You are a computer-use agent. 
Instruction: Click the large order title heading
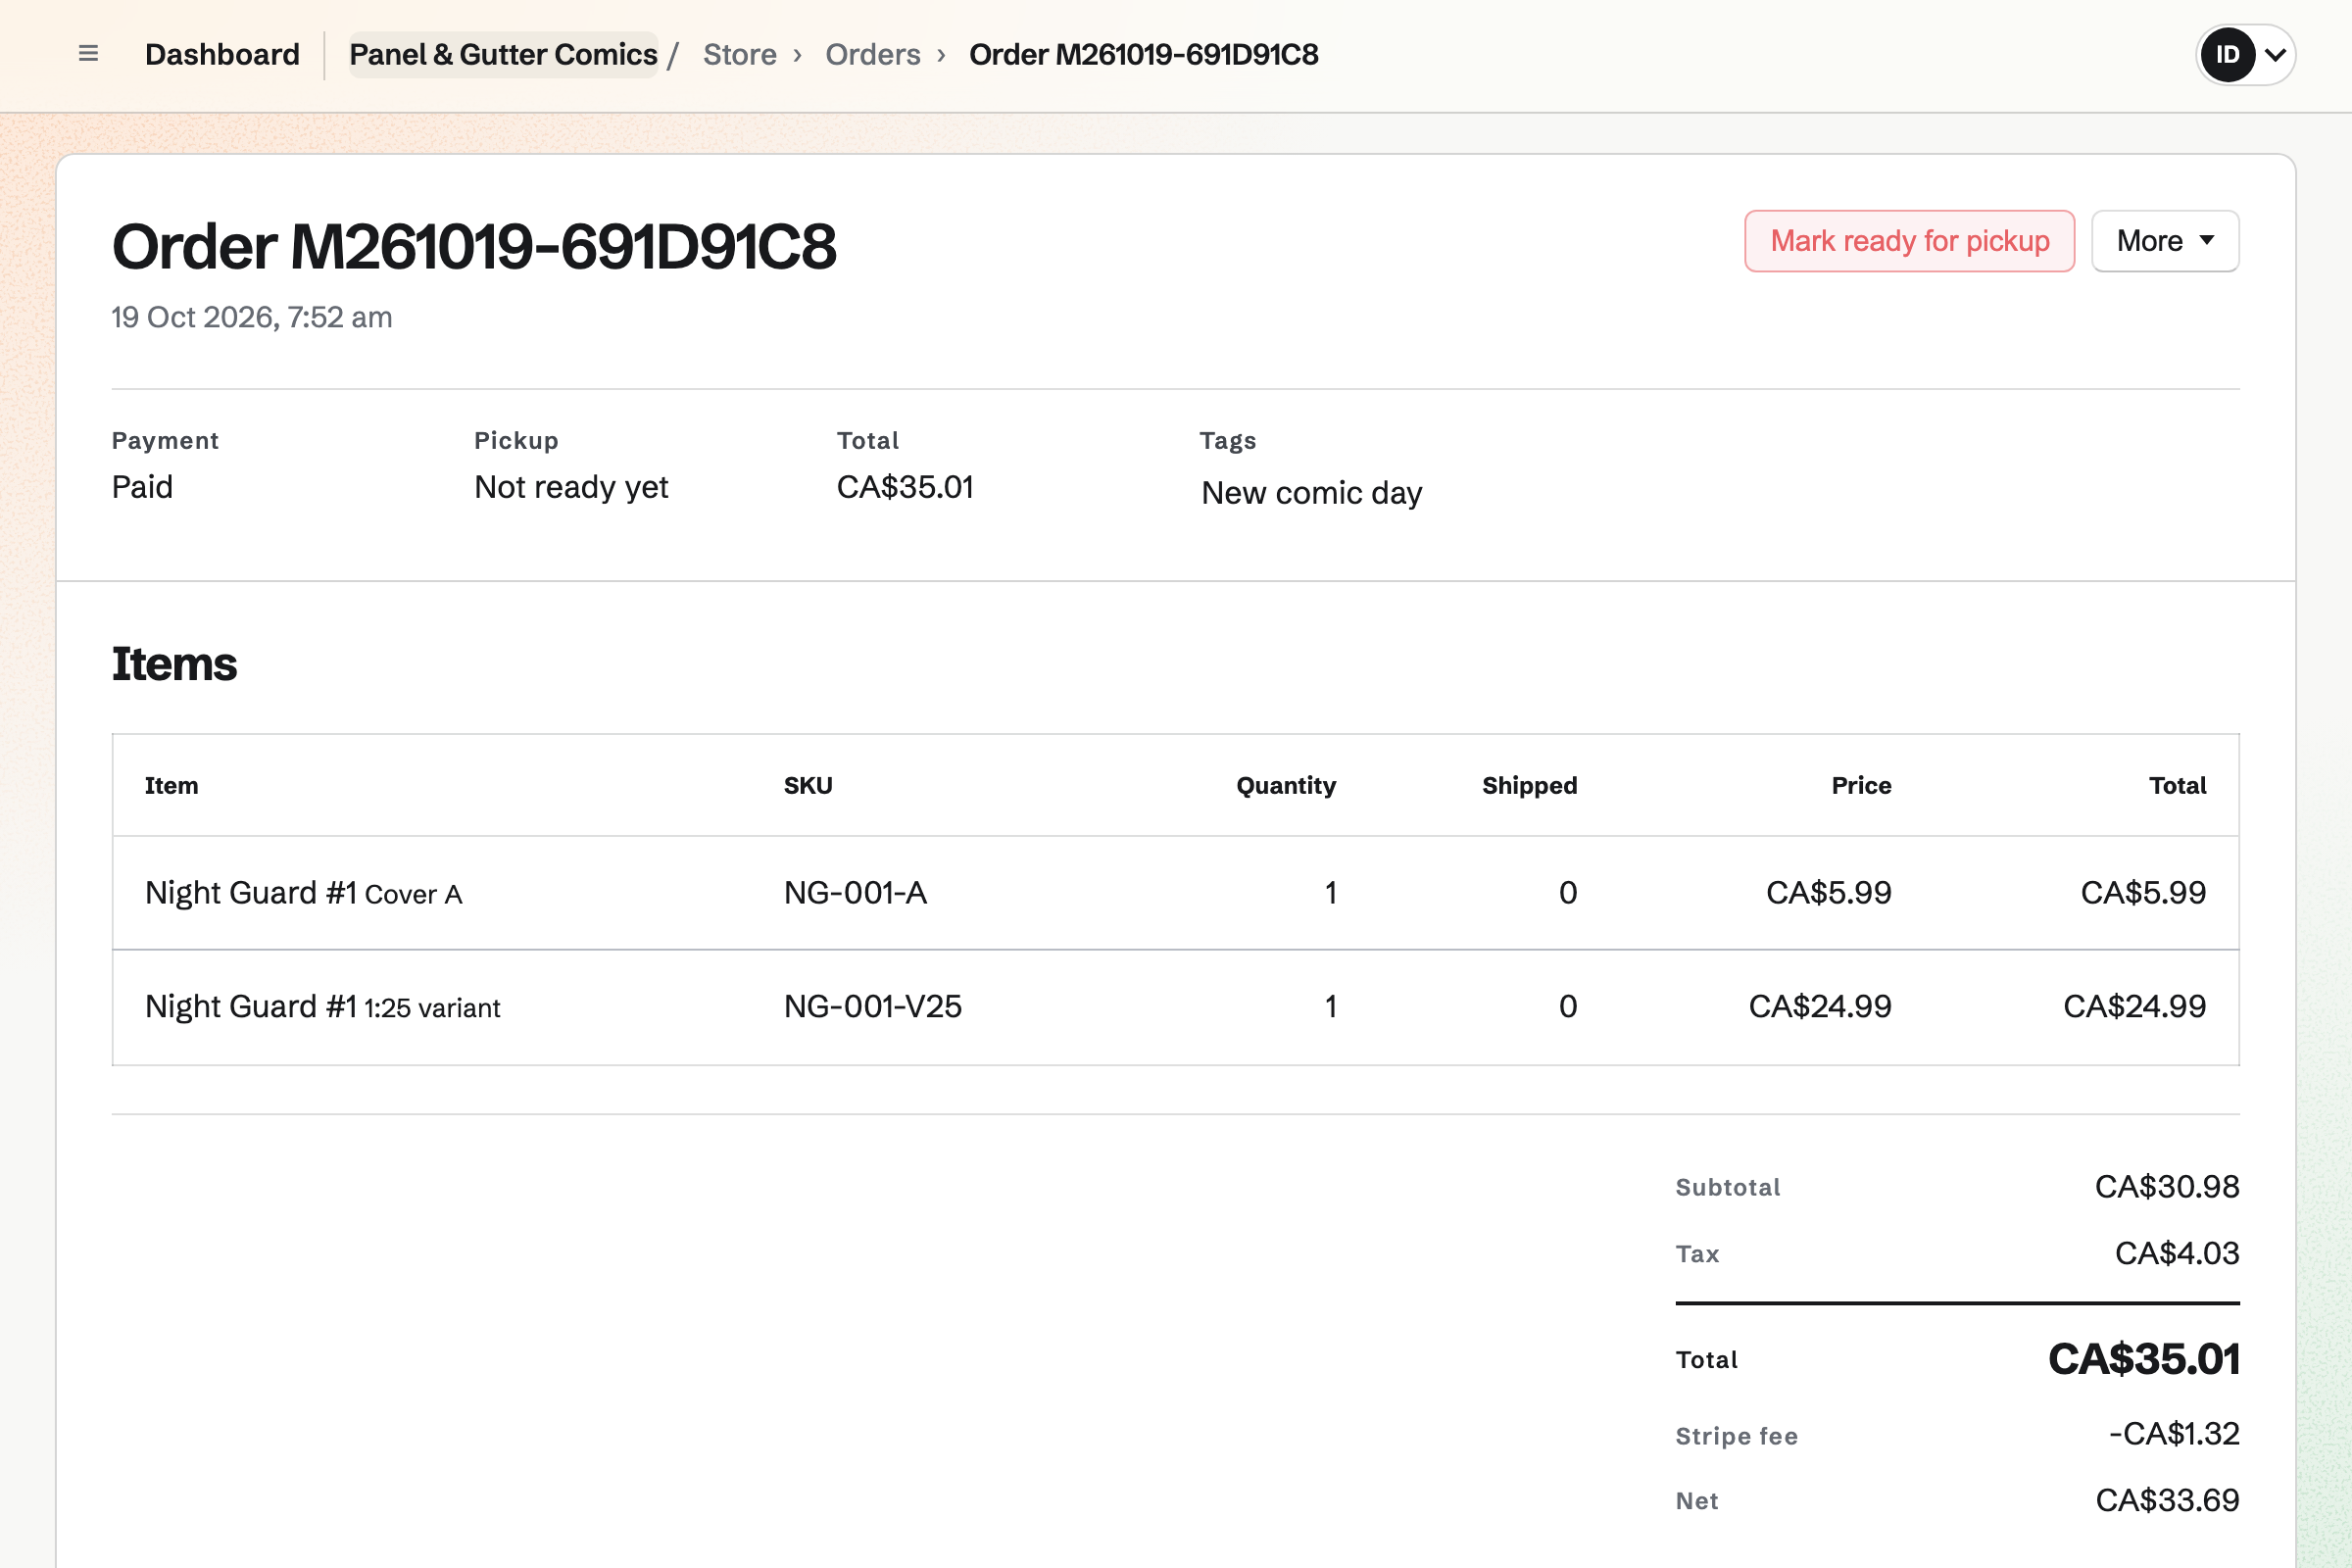pyautogui.click(x=474, y=246)
